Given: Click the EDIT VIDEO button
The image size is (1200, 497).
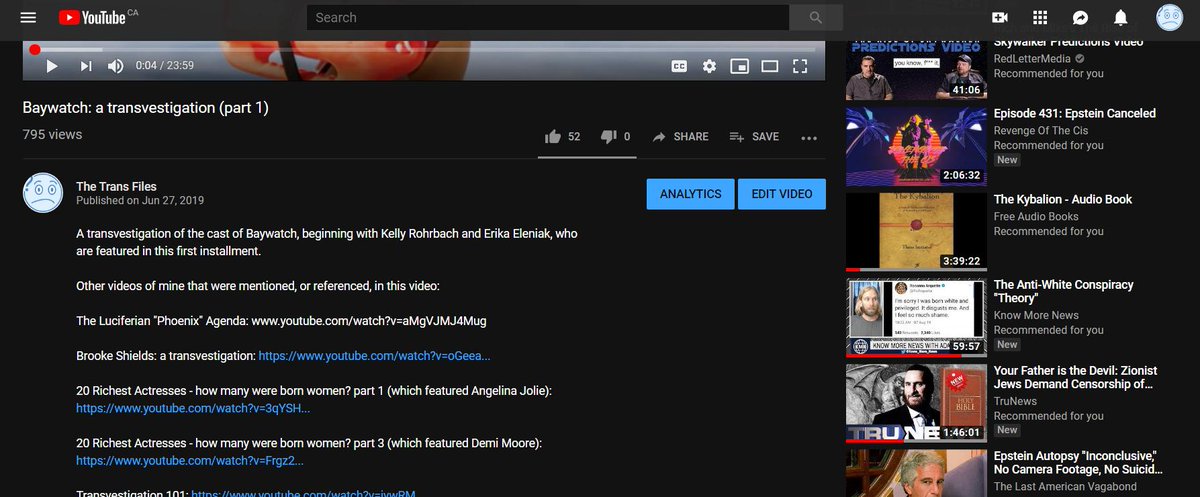Looking at the screenshot, I should click(x=782, y=194).
